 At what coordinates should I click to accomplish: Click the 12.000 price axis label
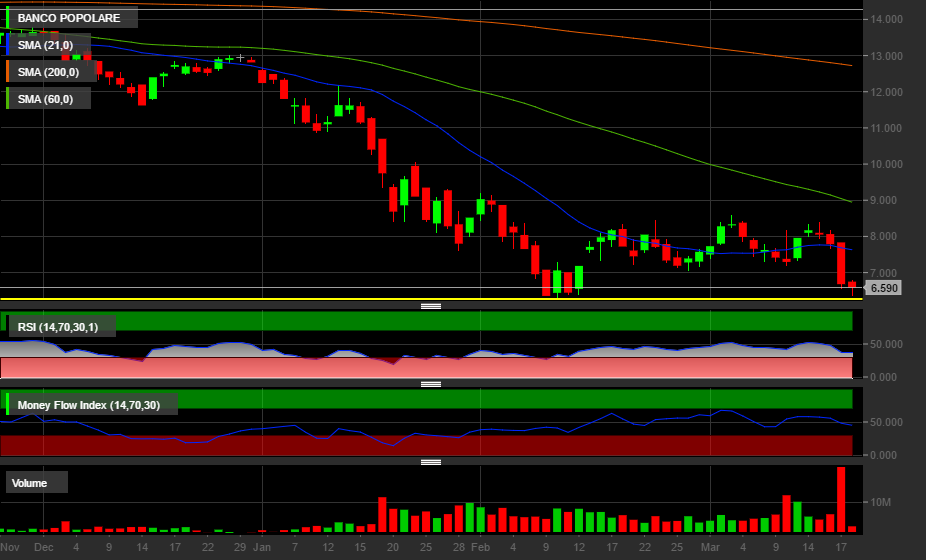point(886,92)
